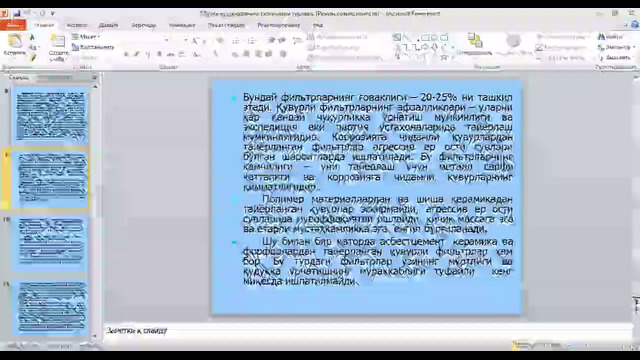The width and height of the screenshot is (640, 360).
Task: Select the Слайды tab in thumbnail pane
Action: pos(19,77)
